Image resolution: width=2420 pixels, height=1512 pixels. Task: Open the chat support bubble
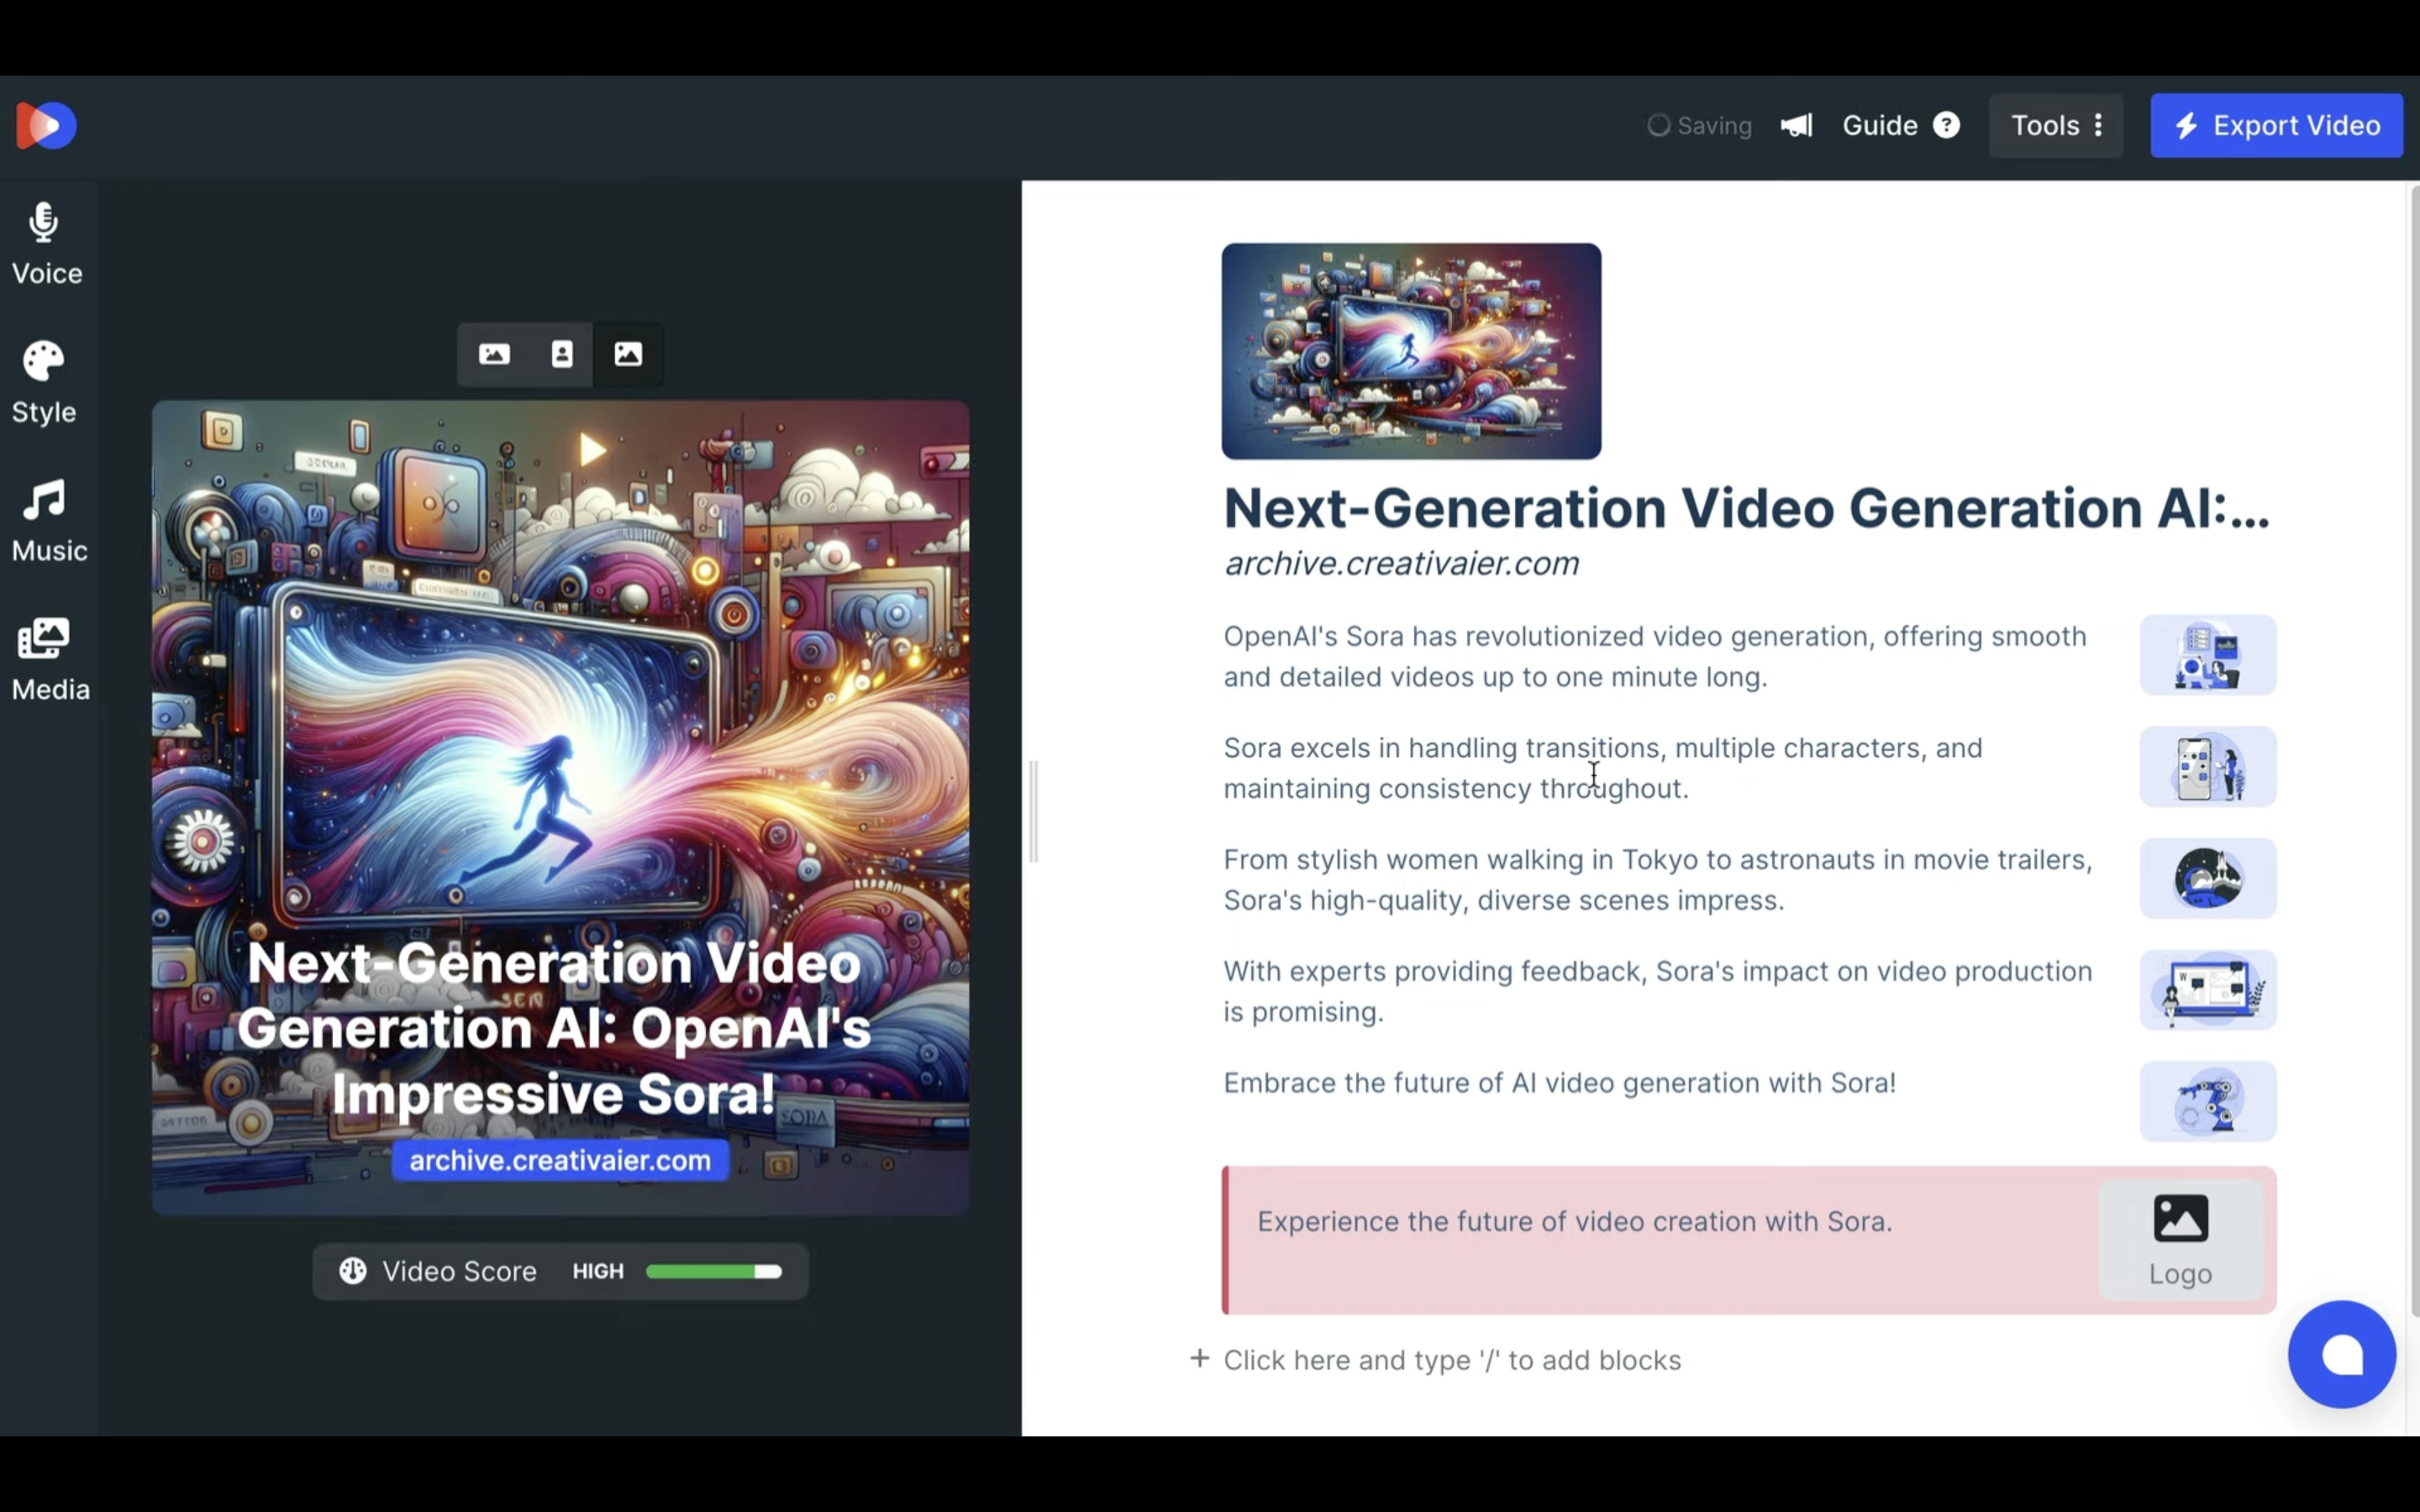click(2341, 1354)
